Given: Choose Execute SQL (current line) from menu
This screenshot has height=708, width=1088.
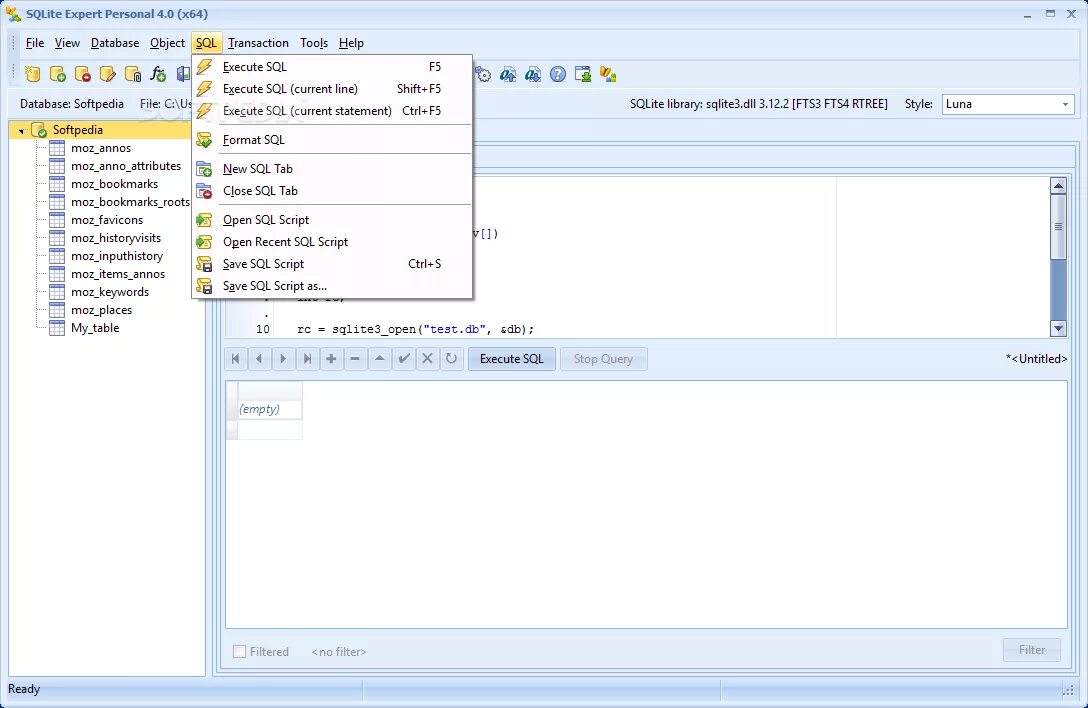Looking at the screenshot, I should point(332,89).
